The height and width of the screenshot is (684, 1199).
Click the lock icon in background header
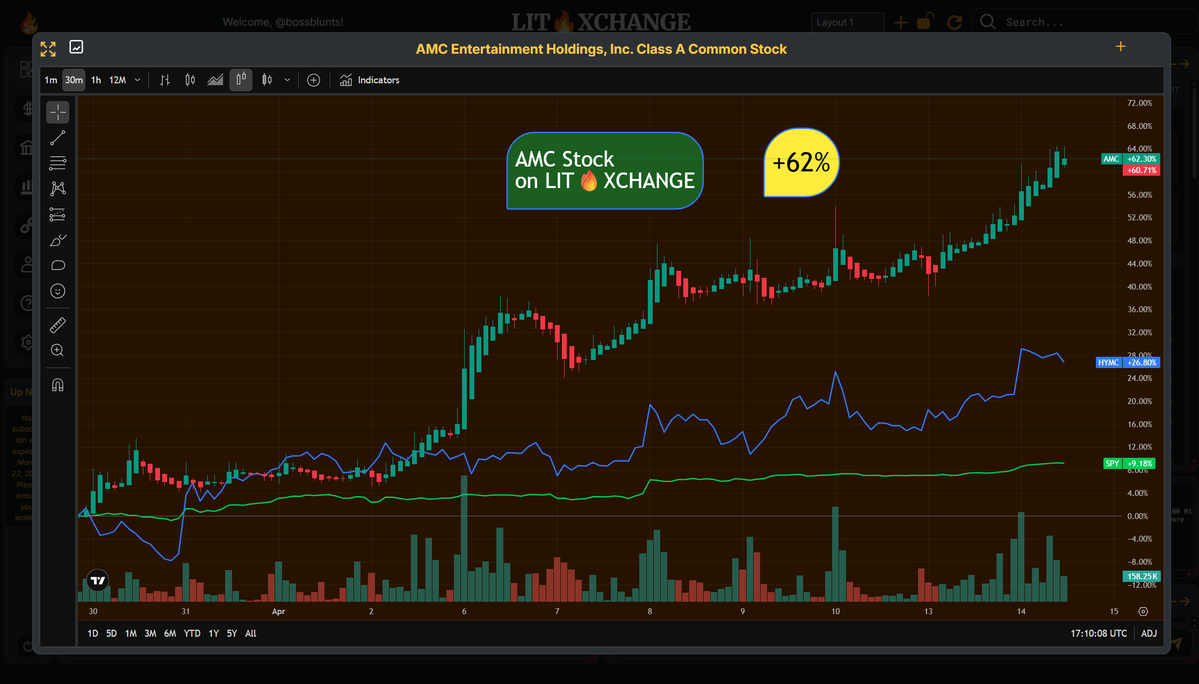(925, 21)
